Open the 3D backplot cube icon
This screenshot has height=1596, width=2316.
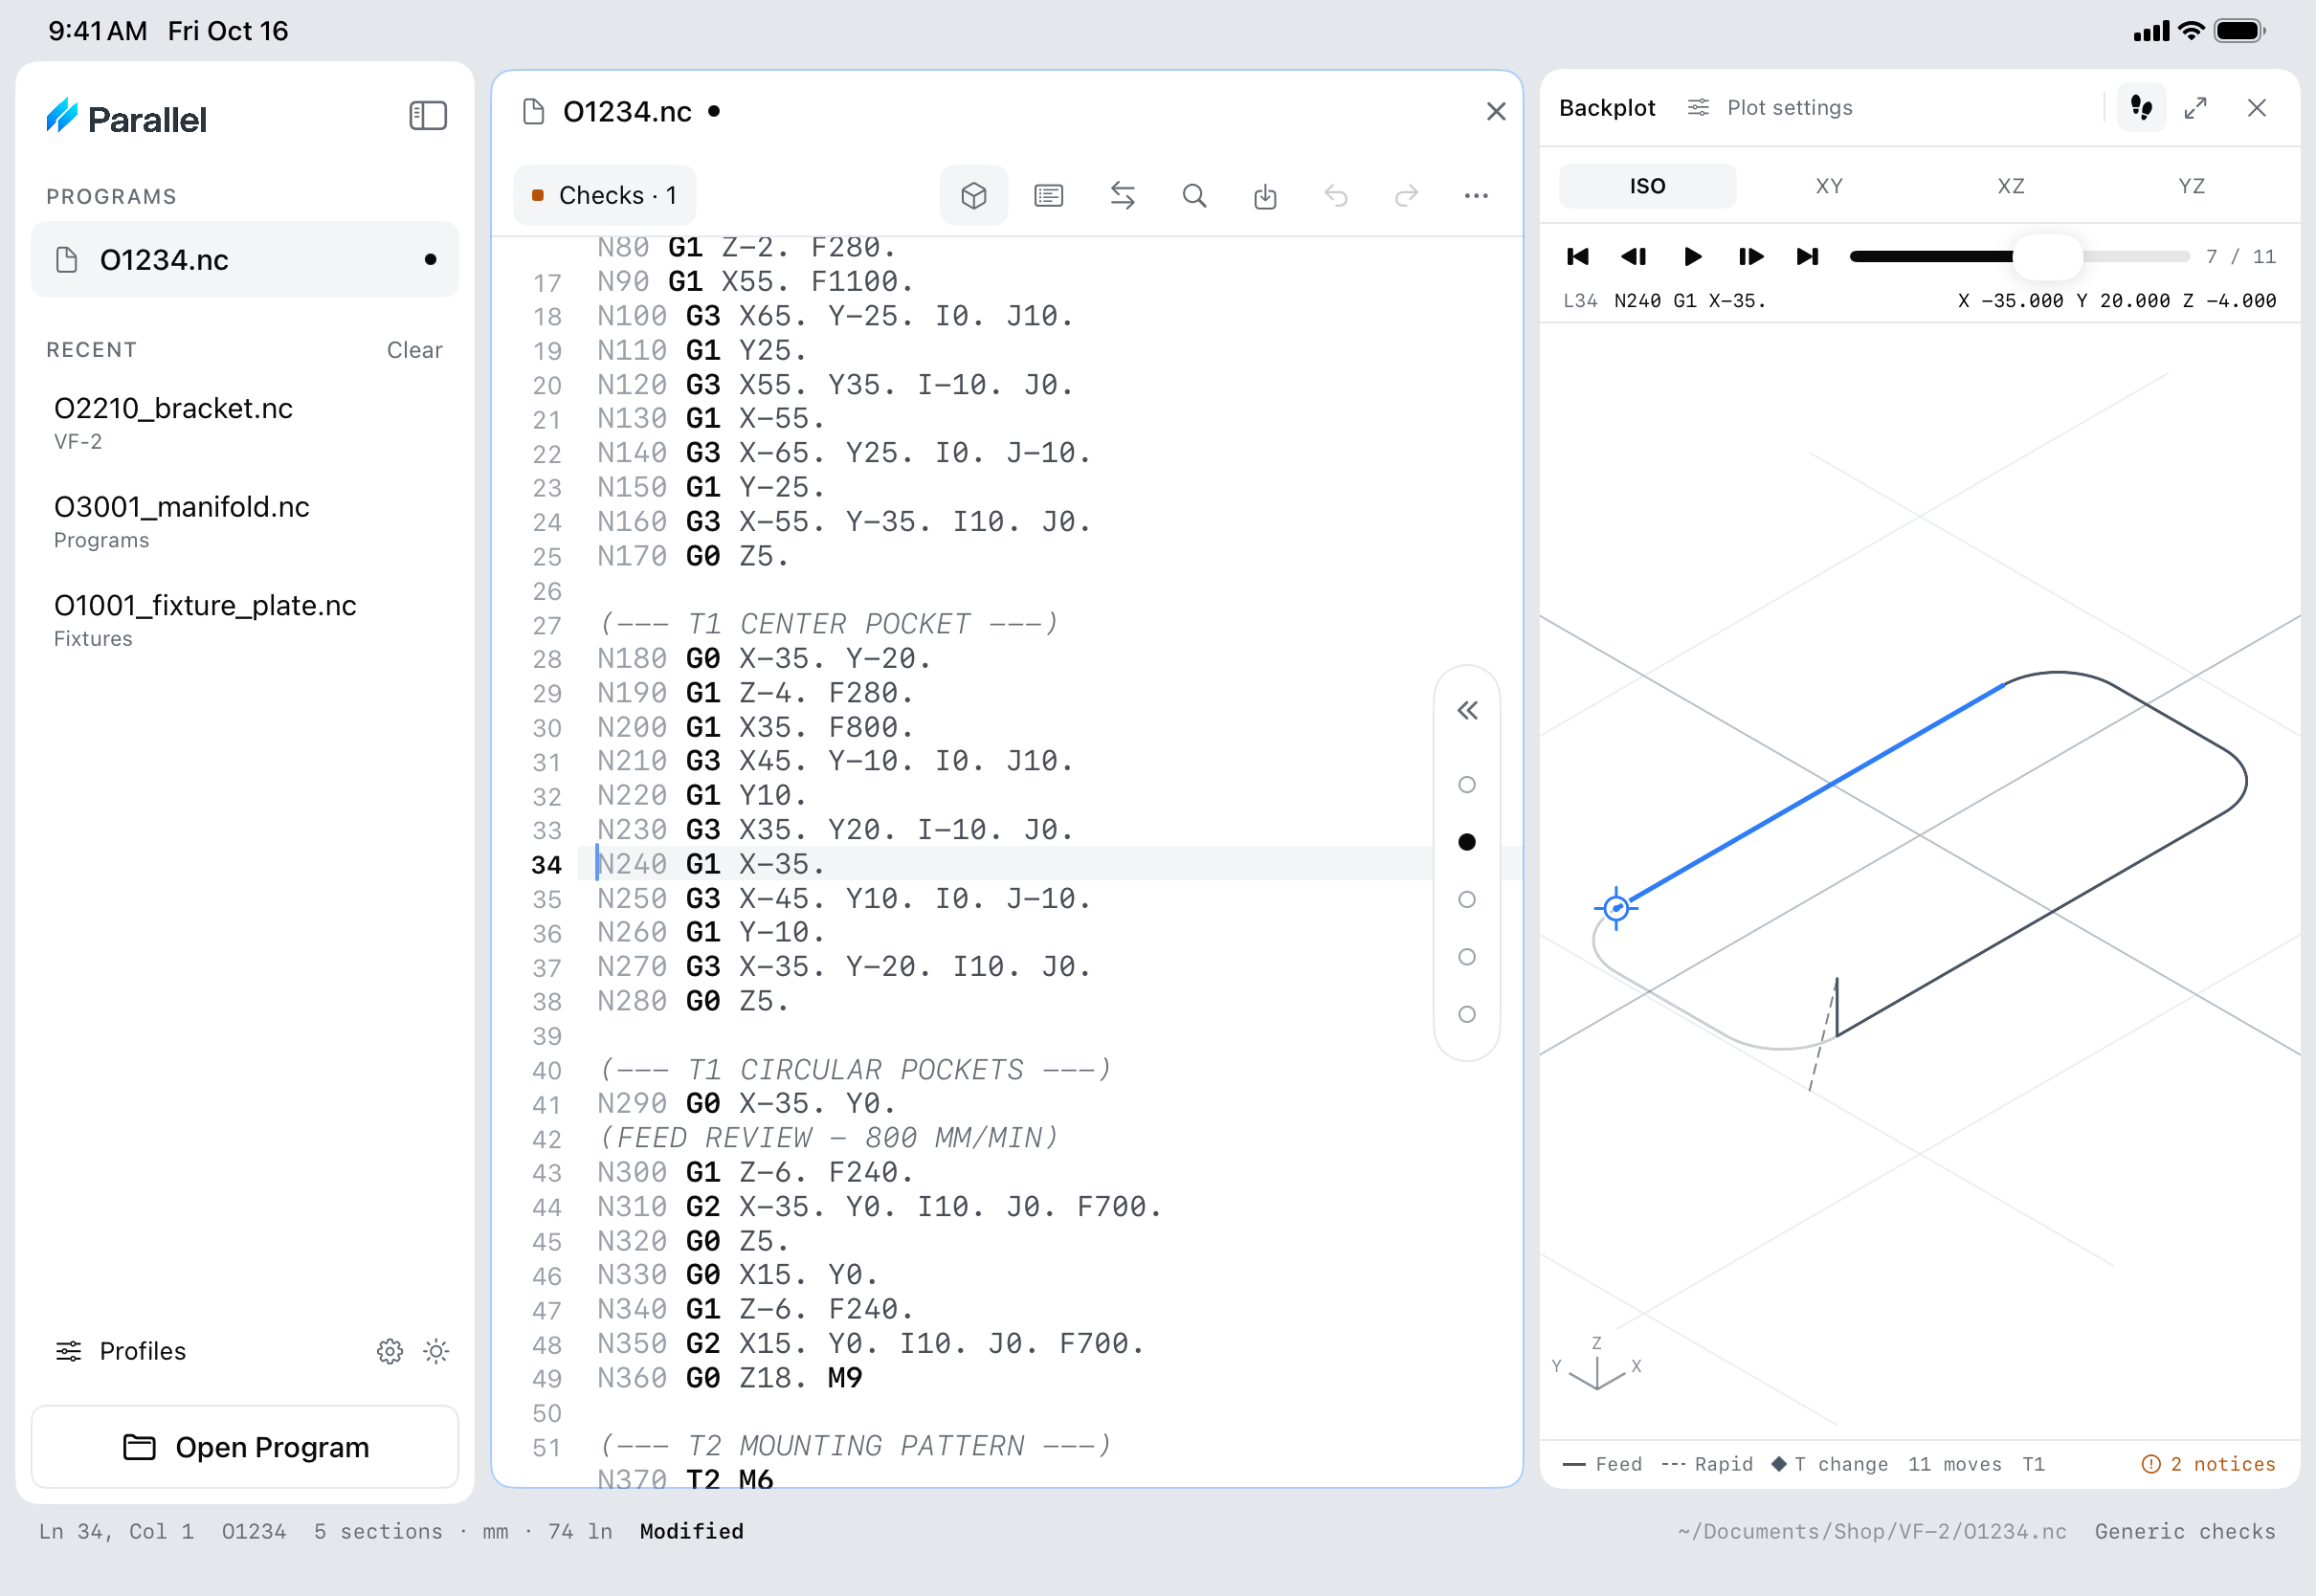click(973, 195)
